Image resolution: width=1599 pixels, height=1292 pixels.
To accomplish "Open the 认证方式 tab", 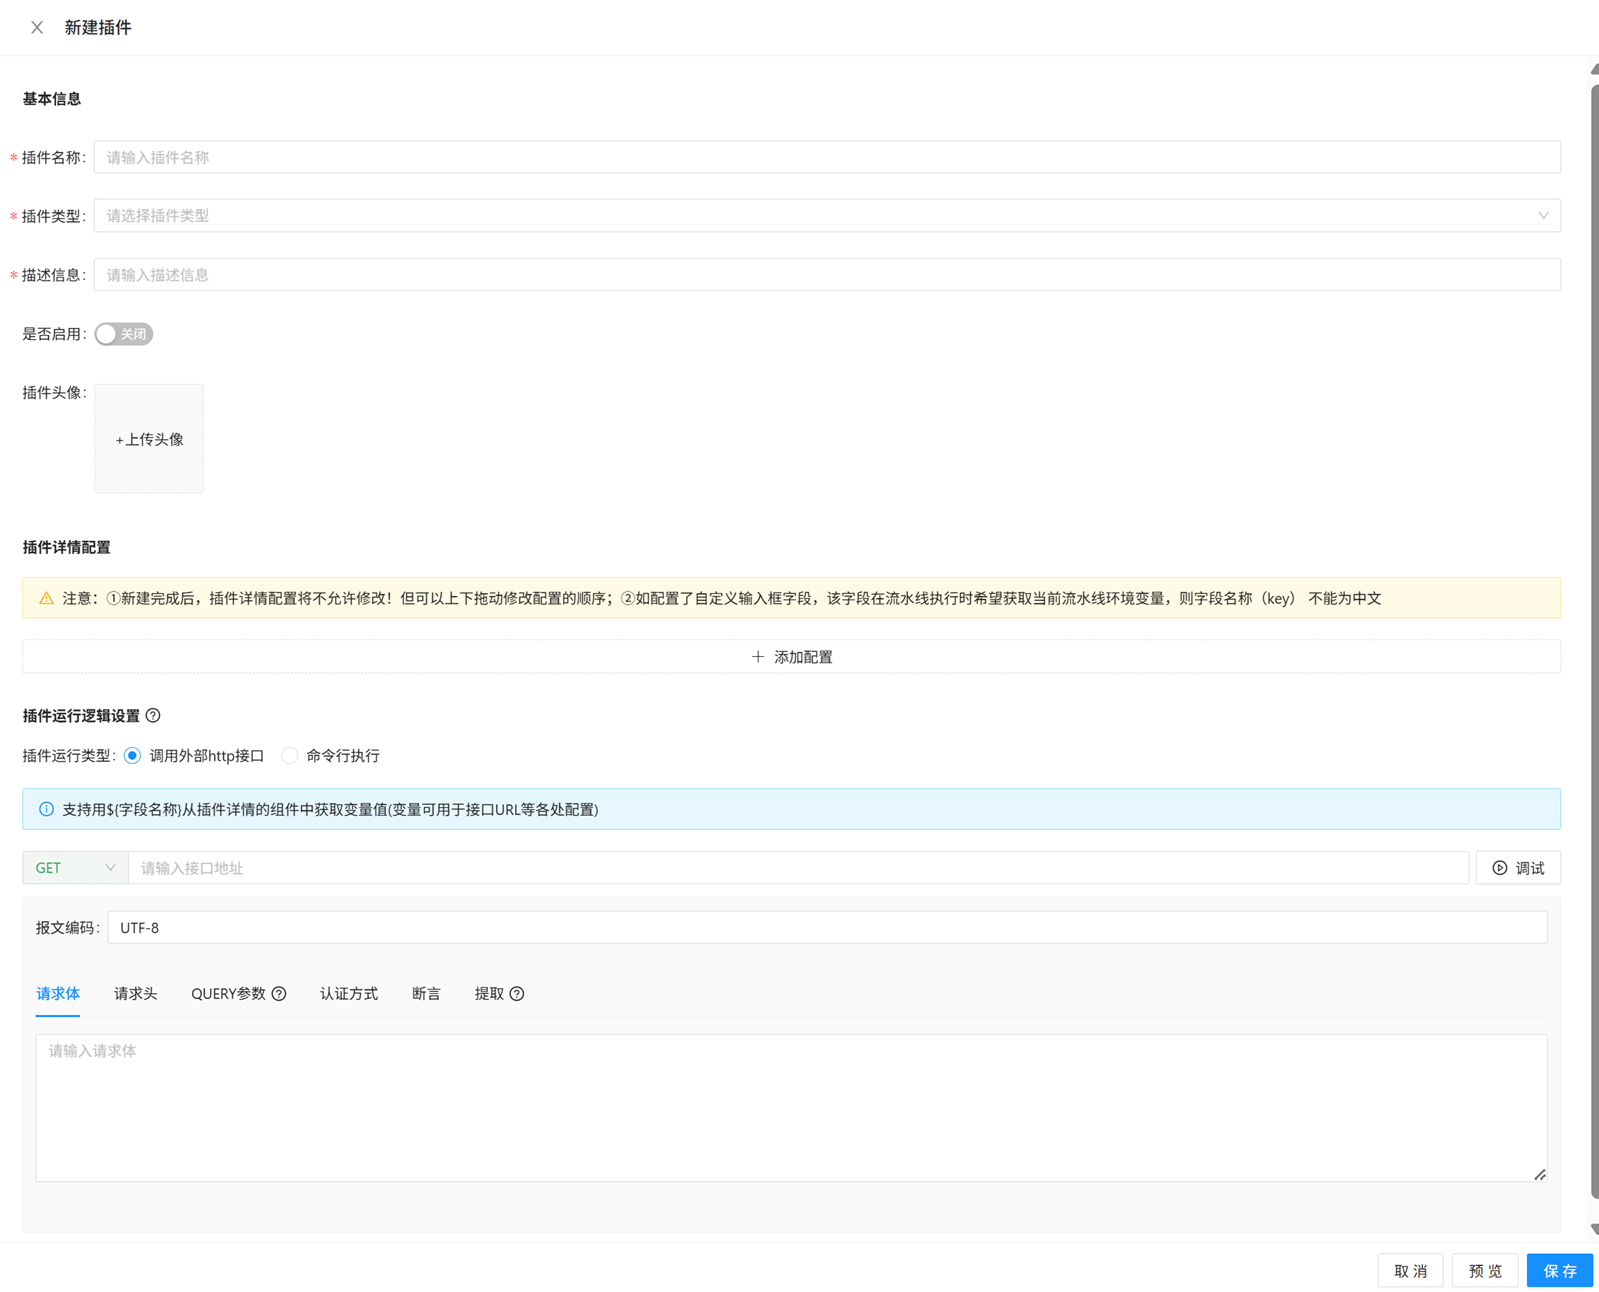I will [348, 994].
